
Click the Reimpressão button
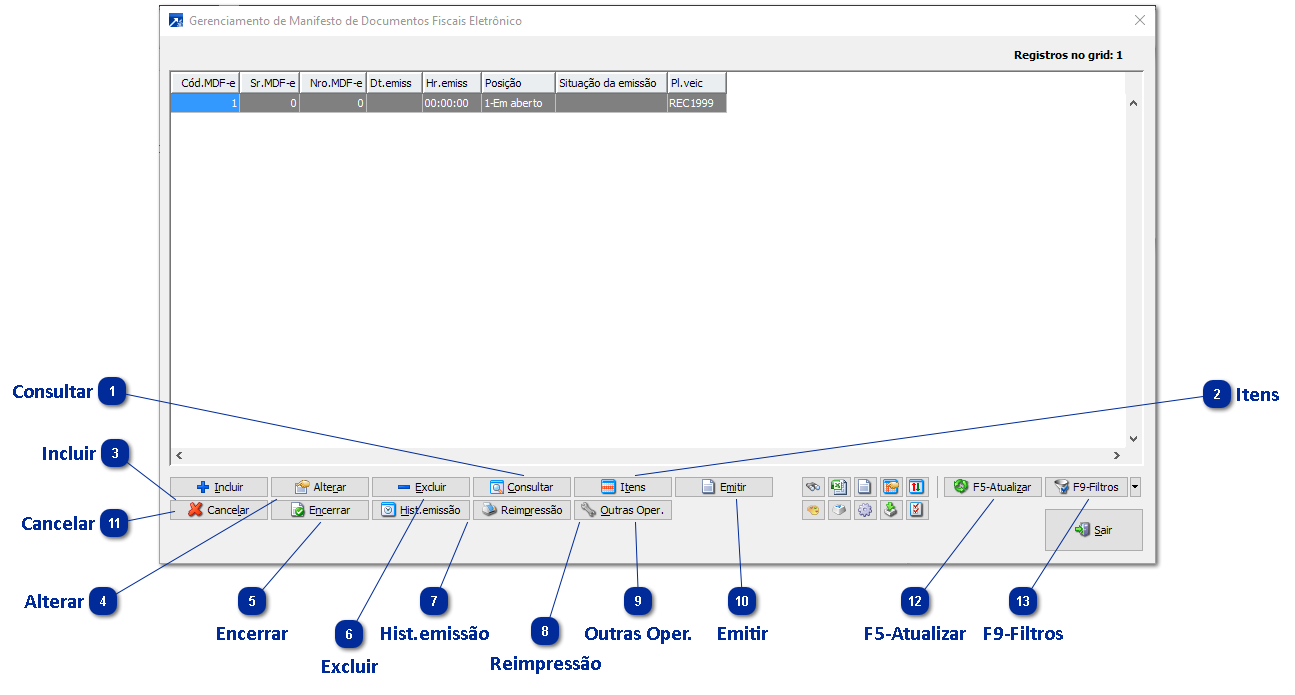pyautogui.click(x=522, y=510)
